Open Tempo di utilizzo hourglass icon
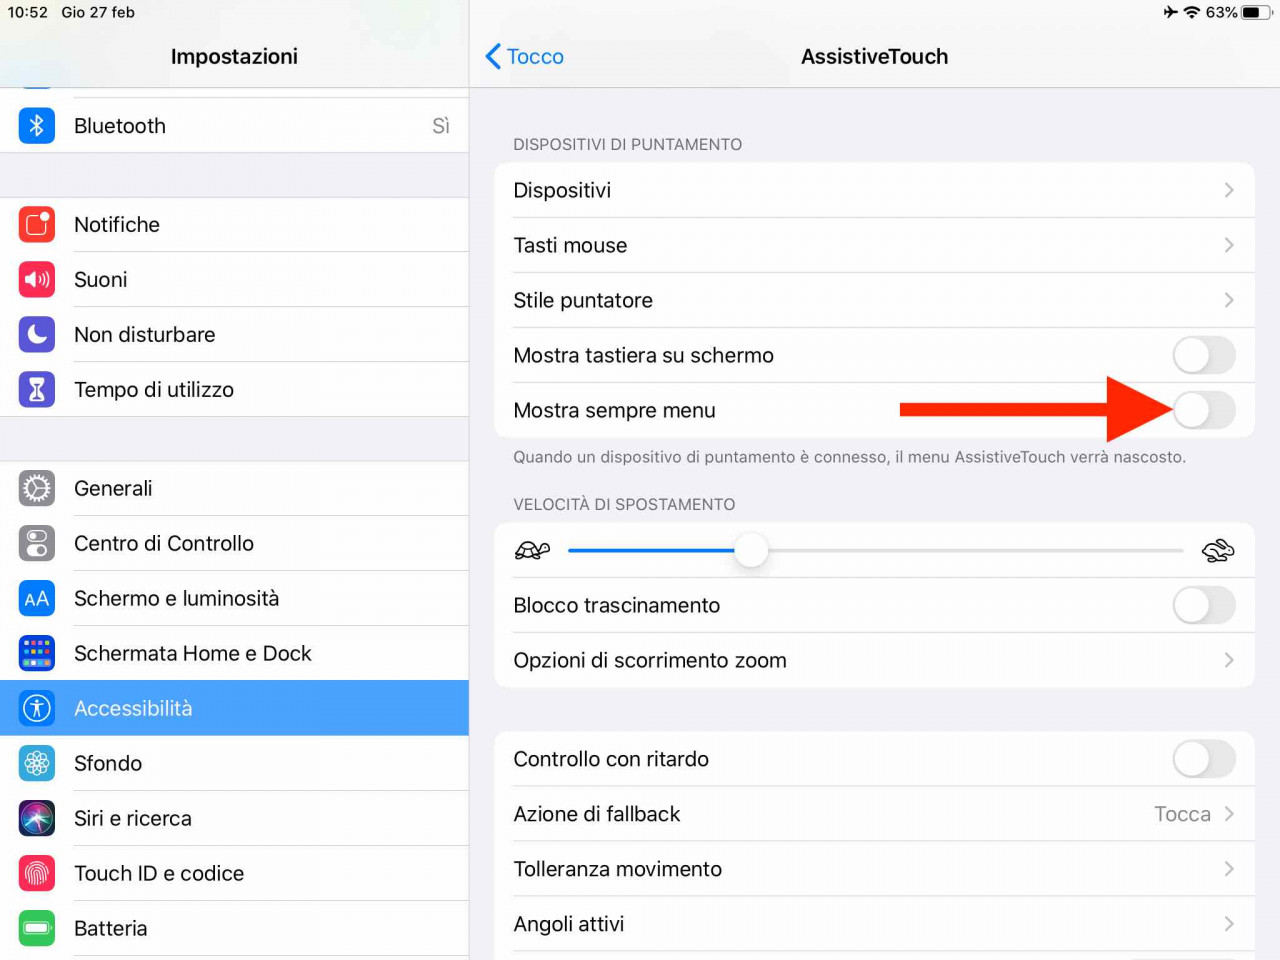The image size is (1280, 960). (37, 390)
